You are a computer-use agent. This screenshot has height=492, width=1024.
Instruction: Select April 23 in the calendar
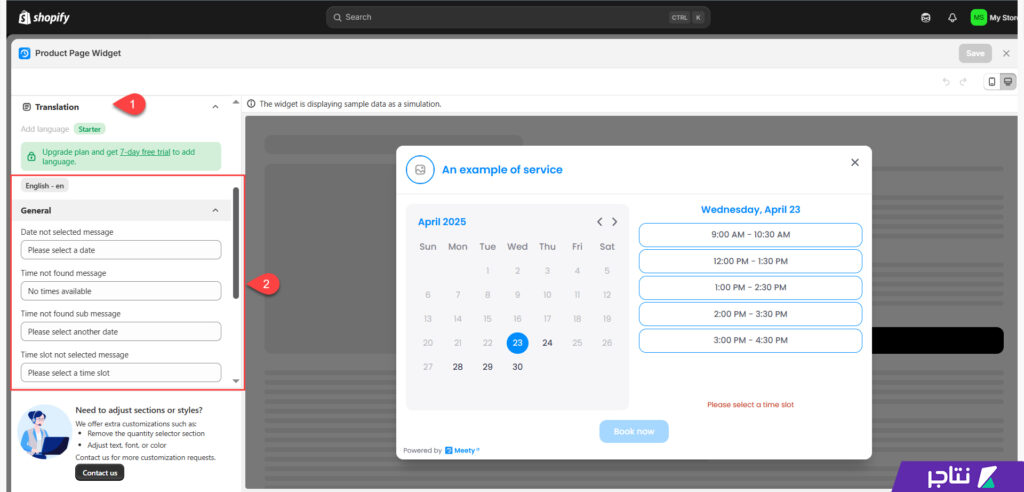[517, 343]
